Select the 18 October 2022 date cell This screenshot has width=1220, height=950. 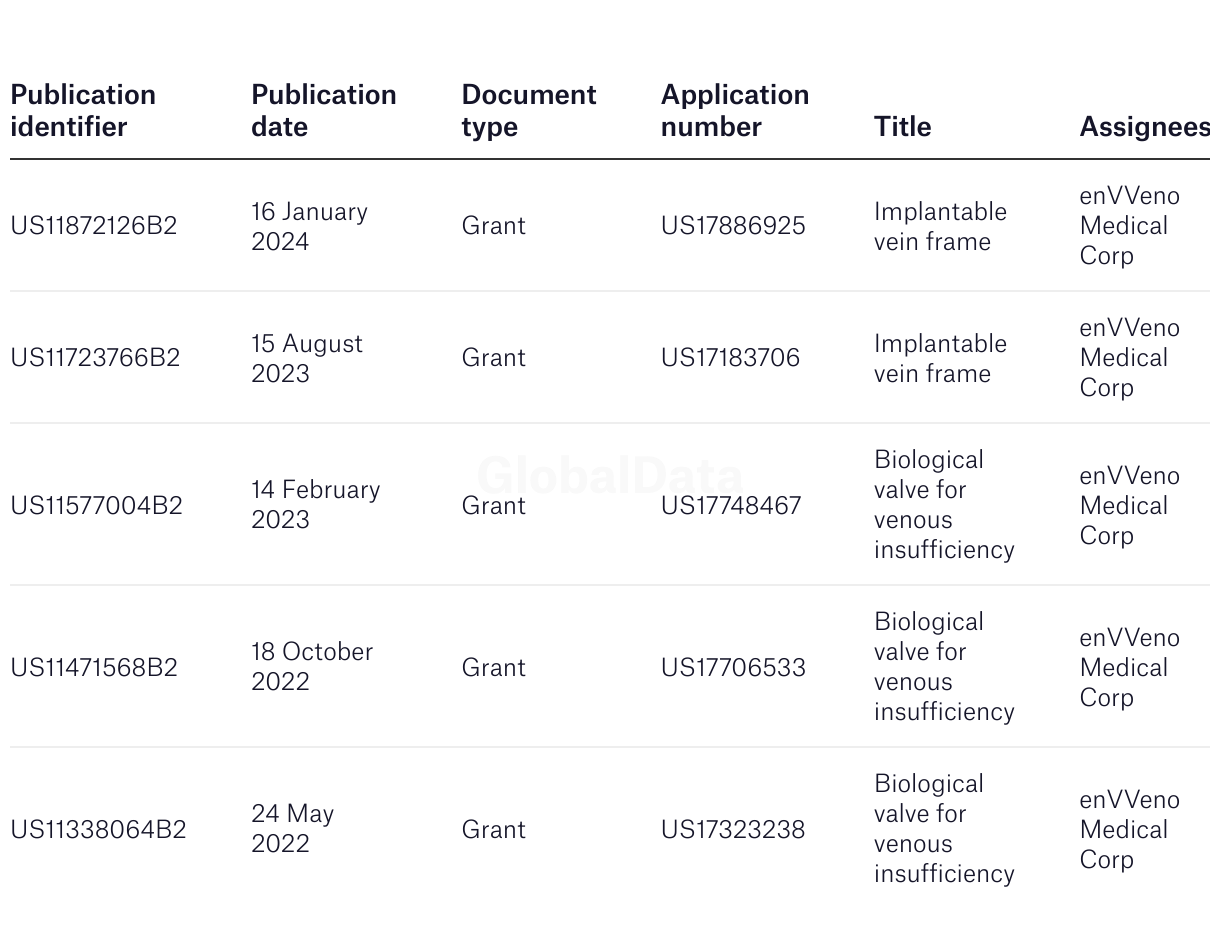coord(311,667)
